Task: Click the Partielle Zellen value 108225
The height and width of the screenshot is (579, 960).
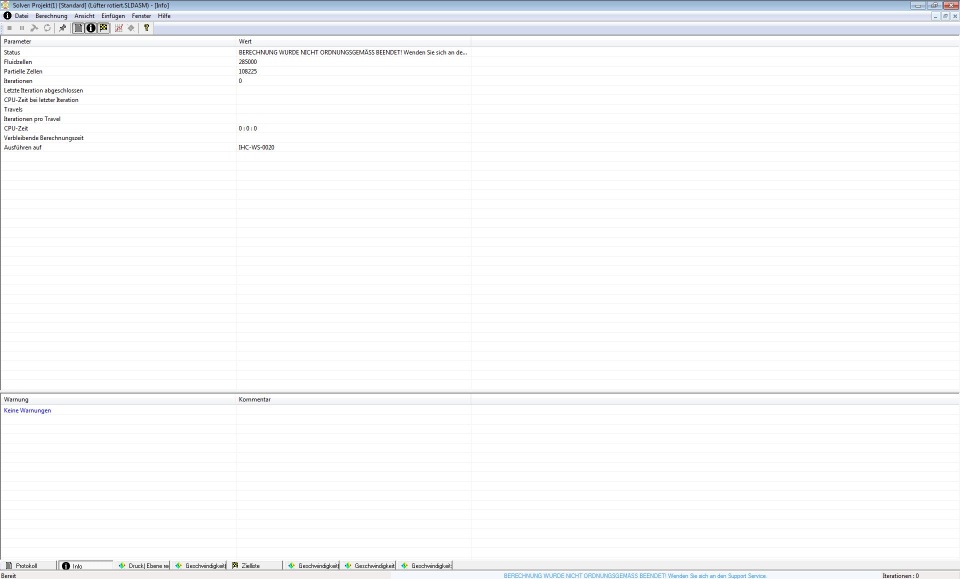Action: coord(248,72)
